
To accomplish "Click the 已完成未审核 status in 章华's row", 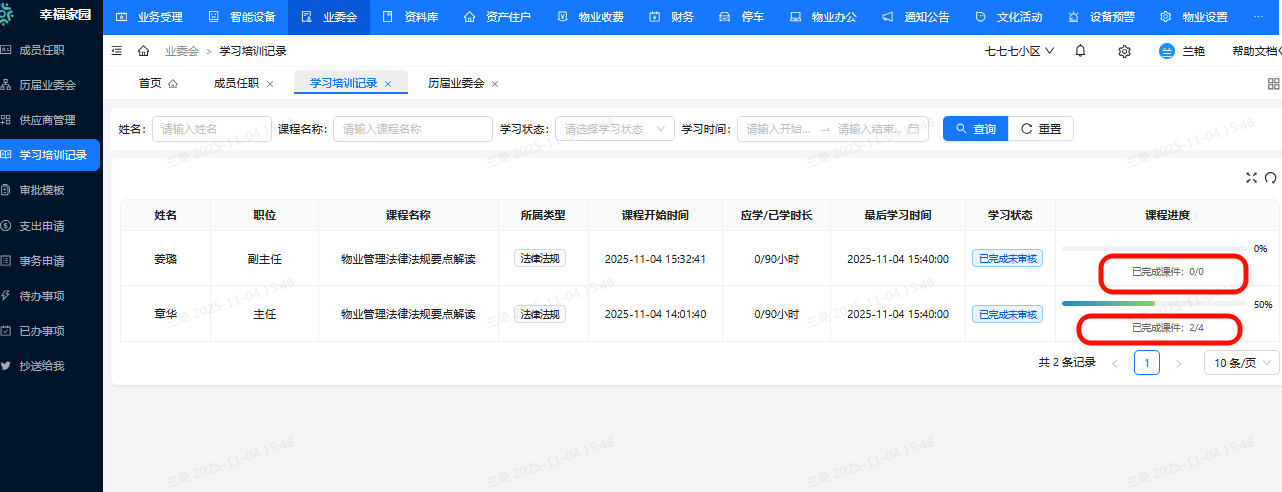I will 1007,314.
